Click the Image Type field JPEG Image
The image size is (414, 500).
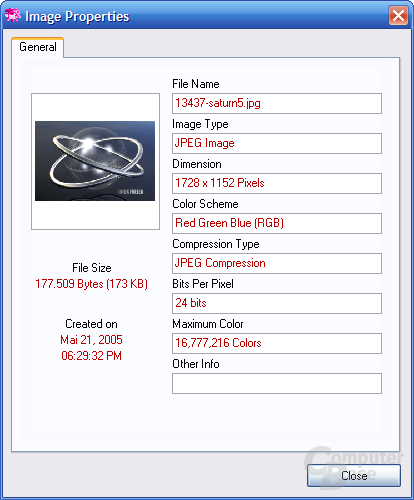tap(277, 143)
